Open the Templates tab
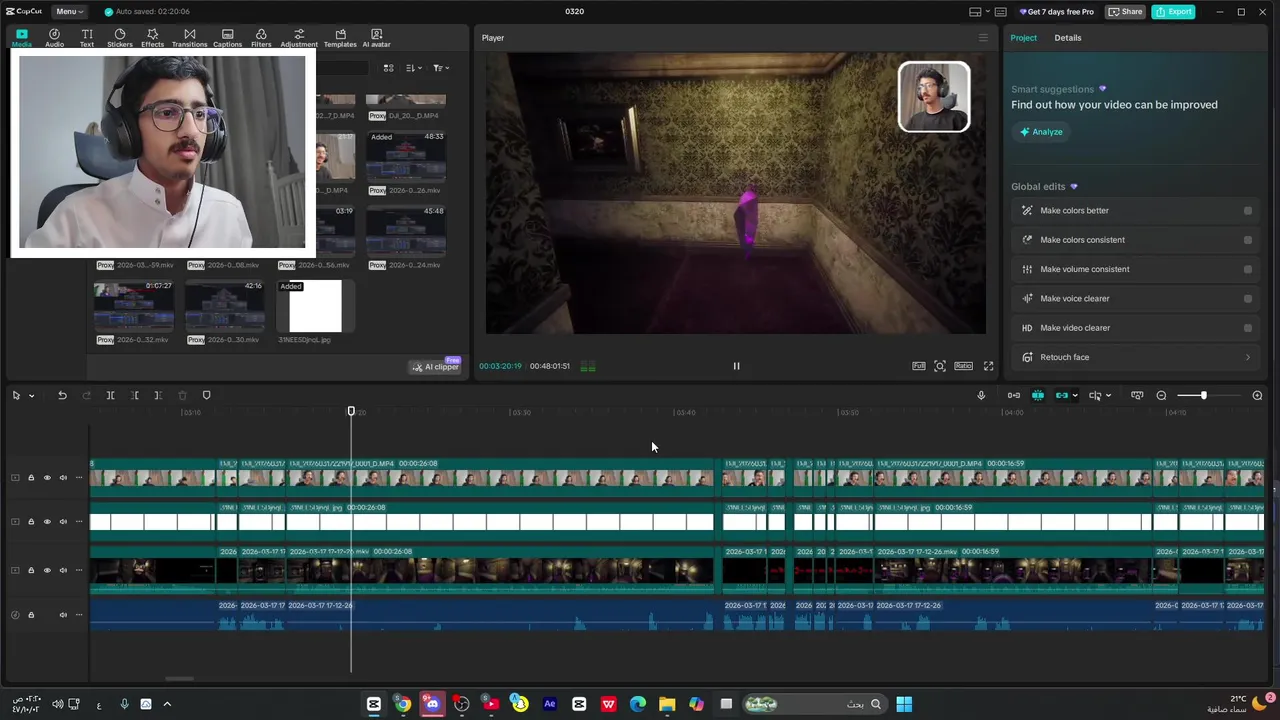Image resolution: width=1280 pixels, height=720 pixels. coord(340,38)
